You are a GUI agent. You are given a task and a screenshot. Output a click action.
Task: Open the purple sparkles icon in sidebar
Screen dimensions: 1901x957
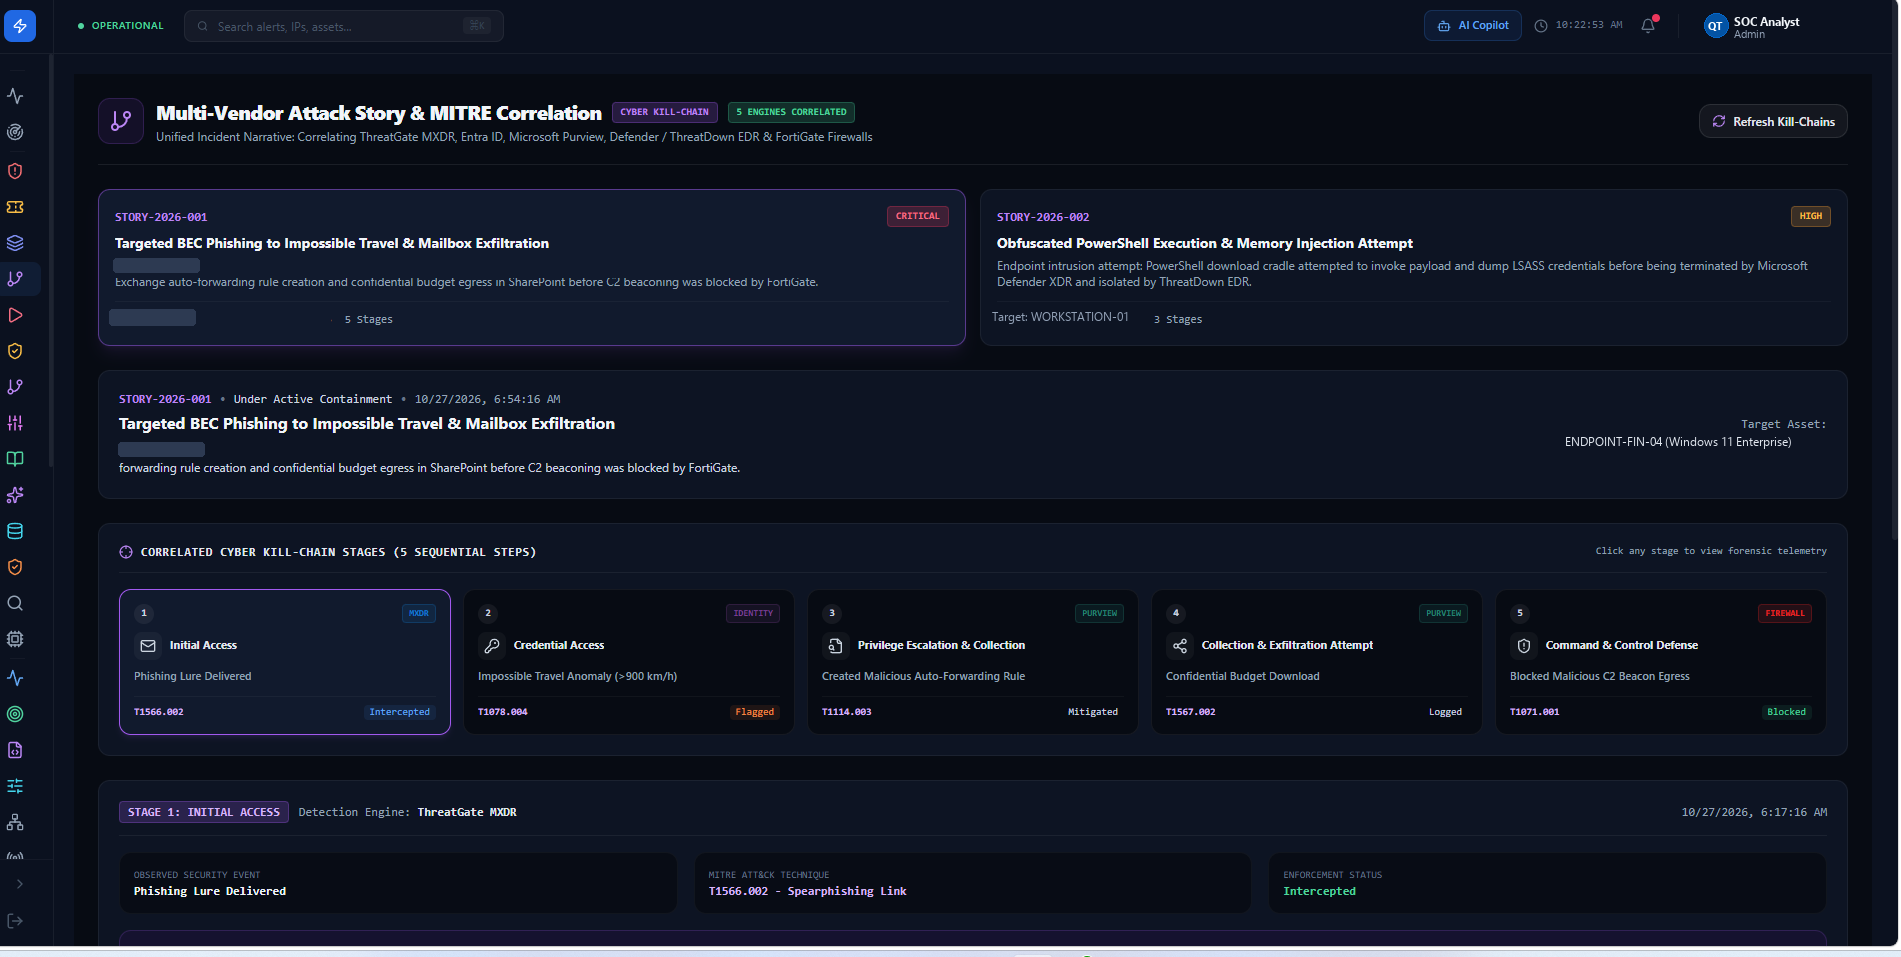pos(15,495)
